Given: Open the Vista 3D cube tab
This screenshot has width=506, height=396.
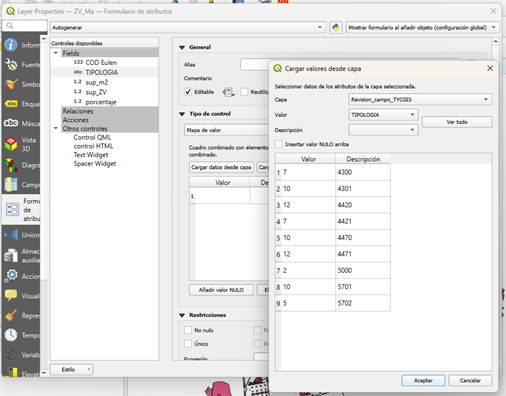Looking at the screenshot, I should pos(11,144).
